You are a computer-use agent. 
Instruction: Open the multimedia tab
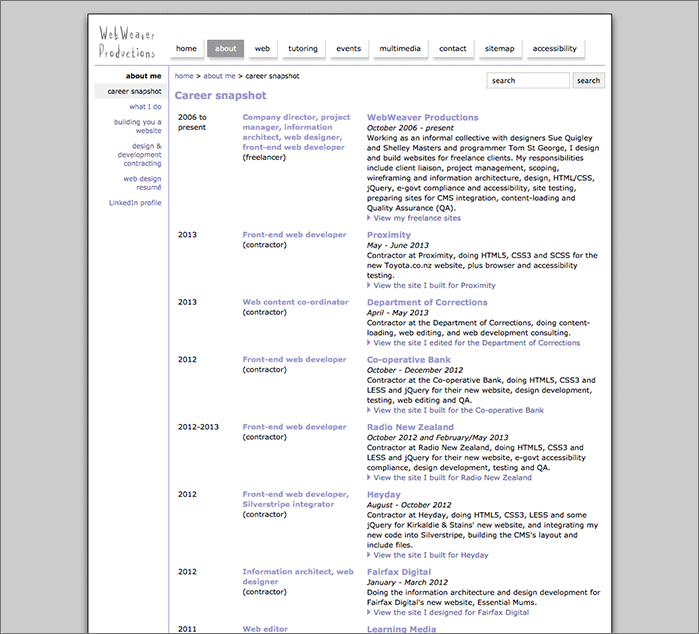[400, 49]
